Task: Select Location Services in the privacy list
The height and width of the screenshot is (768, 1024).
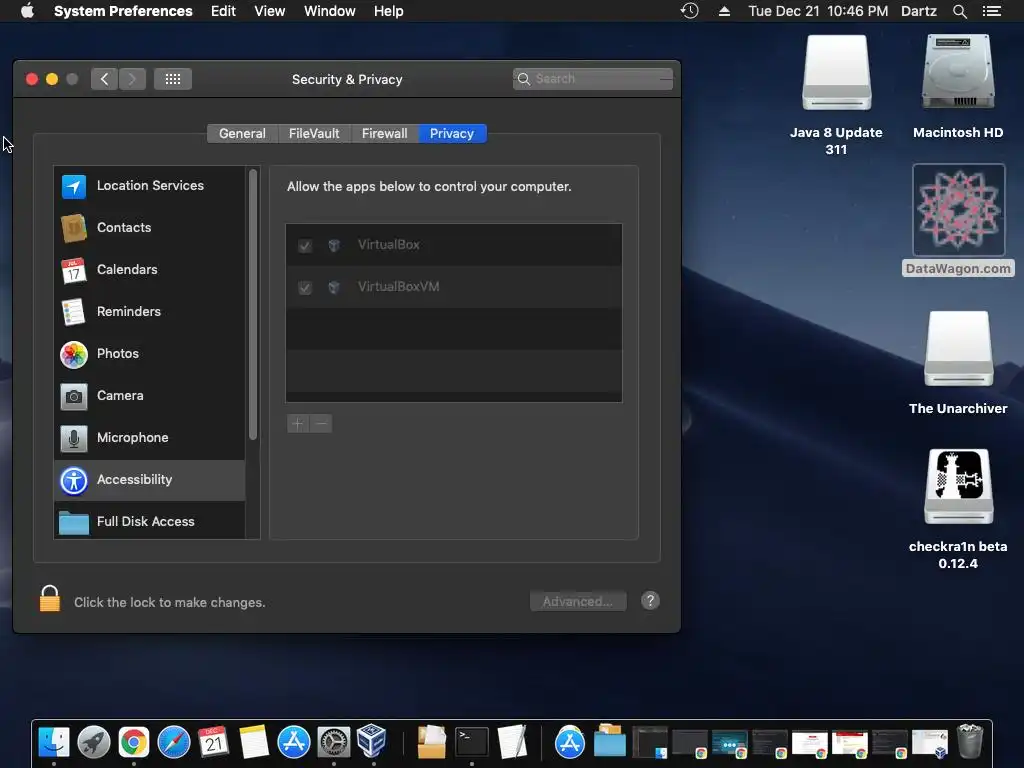Action: 150,185
